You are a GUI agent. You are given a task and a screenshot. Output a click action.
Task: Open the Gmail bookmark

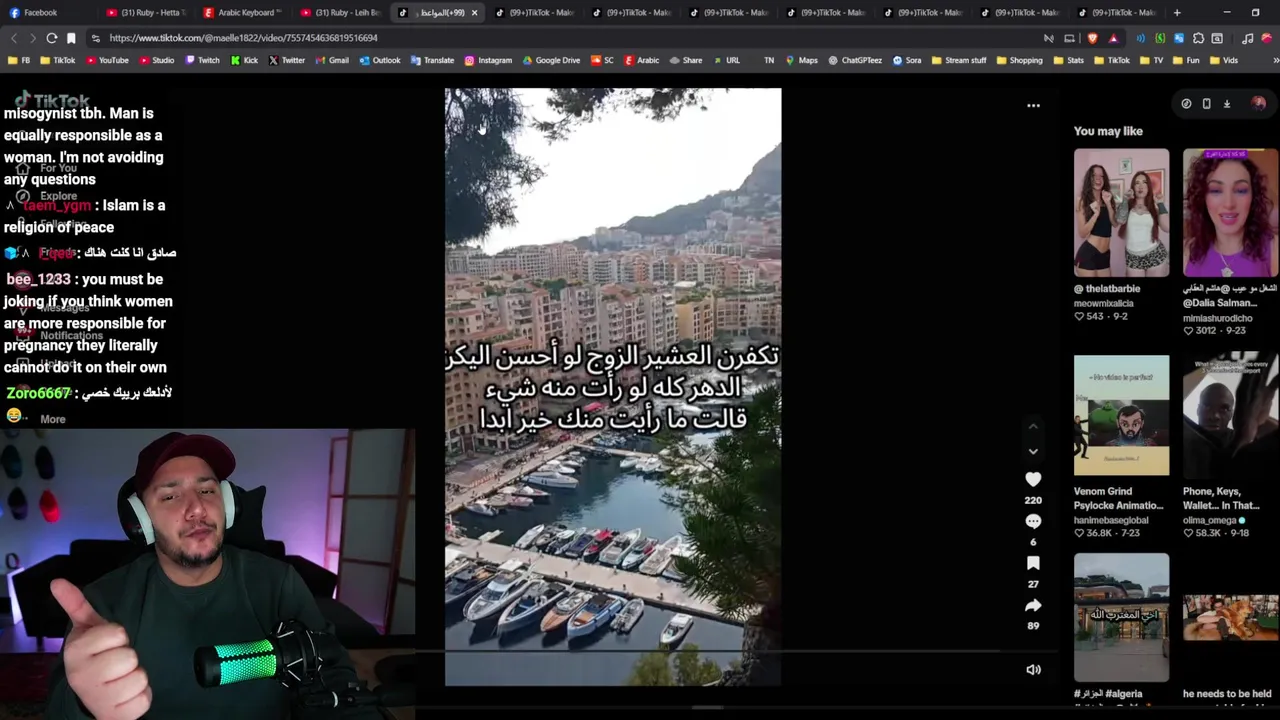(x=332, y=60)
